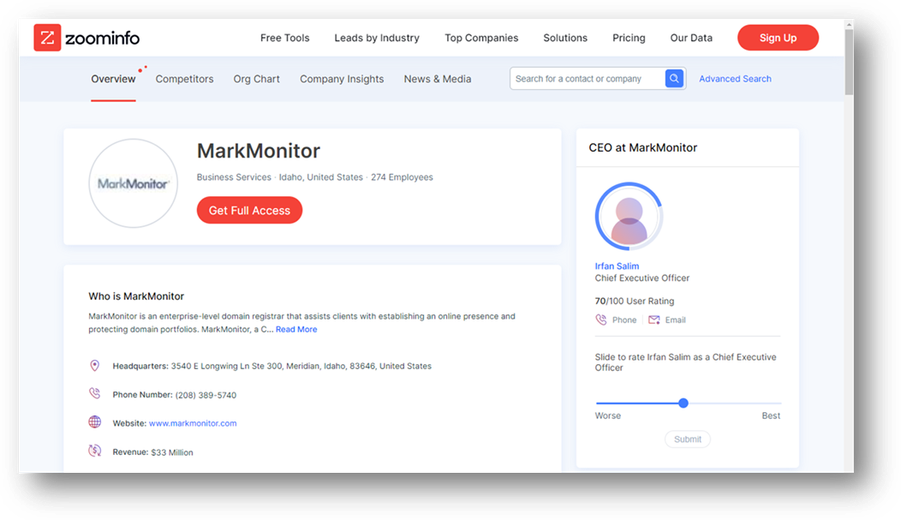Image resolution: width=901 pixels, height=520 pixels.
Task: Go to the Pricing page
Action: point(629,38)
